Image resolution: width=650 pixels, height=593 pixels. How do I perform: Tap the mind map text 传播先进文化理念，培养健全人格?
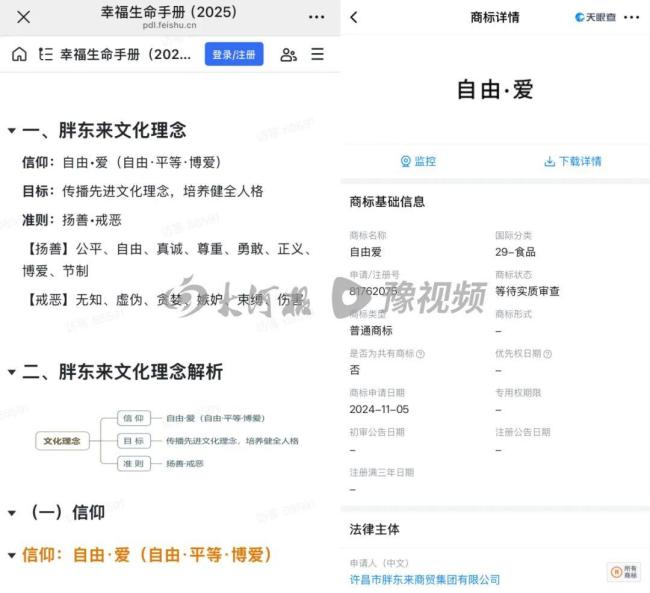tap(232, 441)
